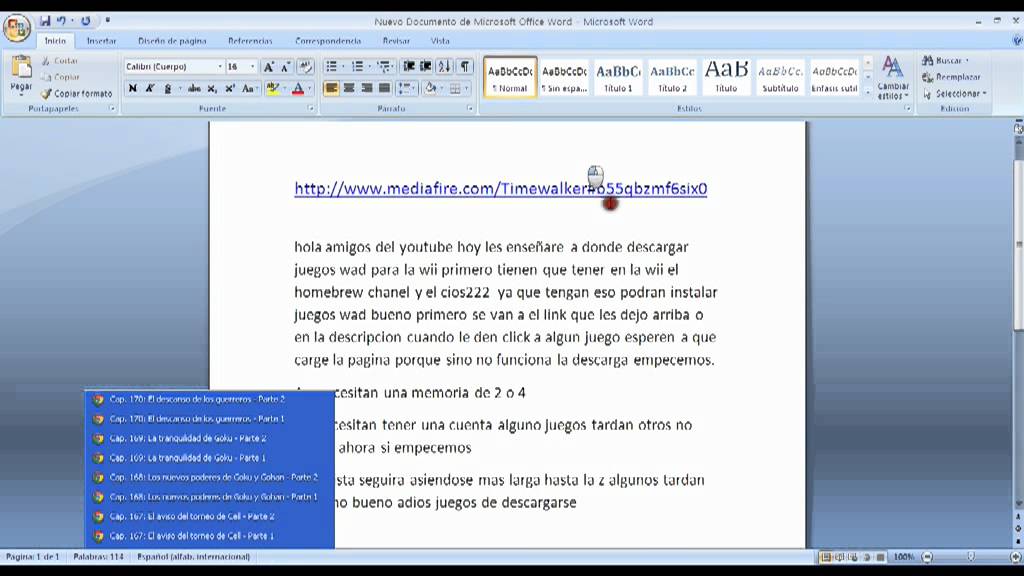Align the paragraph to the right
The width and height of the screenshot is (1024, 576).
(x=366, y=88)
